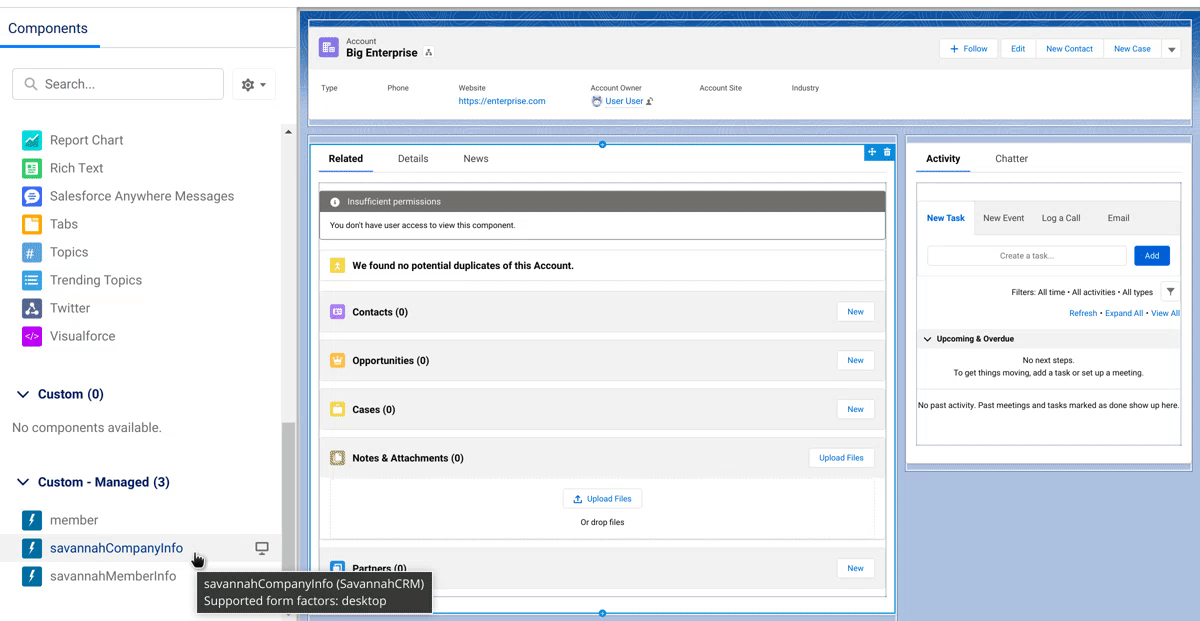
Task: Click New in the Partners list
Action: pos(856,568)
